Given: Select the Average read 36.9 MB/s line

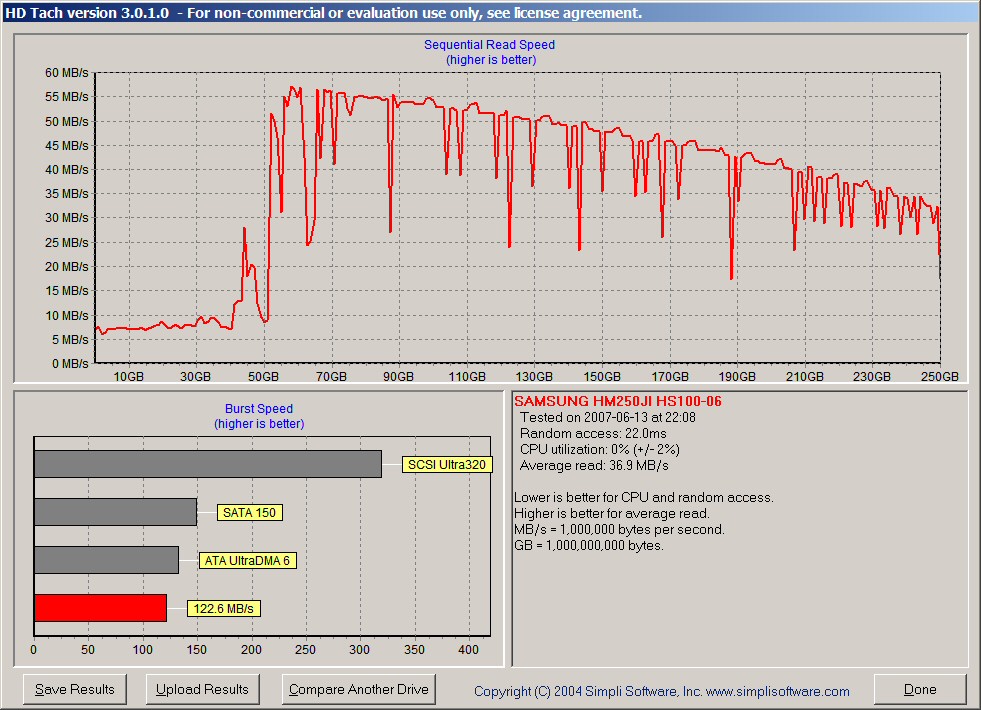Looking at the screenshot, I should (x=594, y=466).
